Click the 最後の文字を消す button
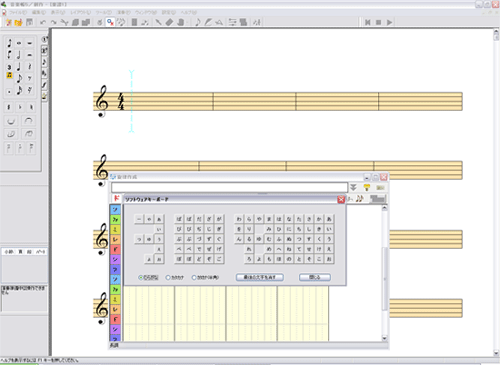The width and height of the screenshot is (500, 365). [260, 277]
